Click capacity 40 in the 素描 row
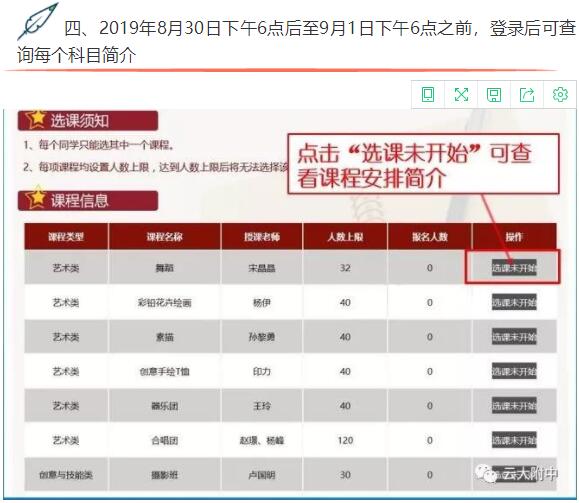The image size is (579, 503). (x=345, y=337)
